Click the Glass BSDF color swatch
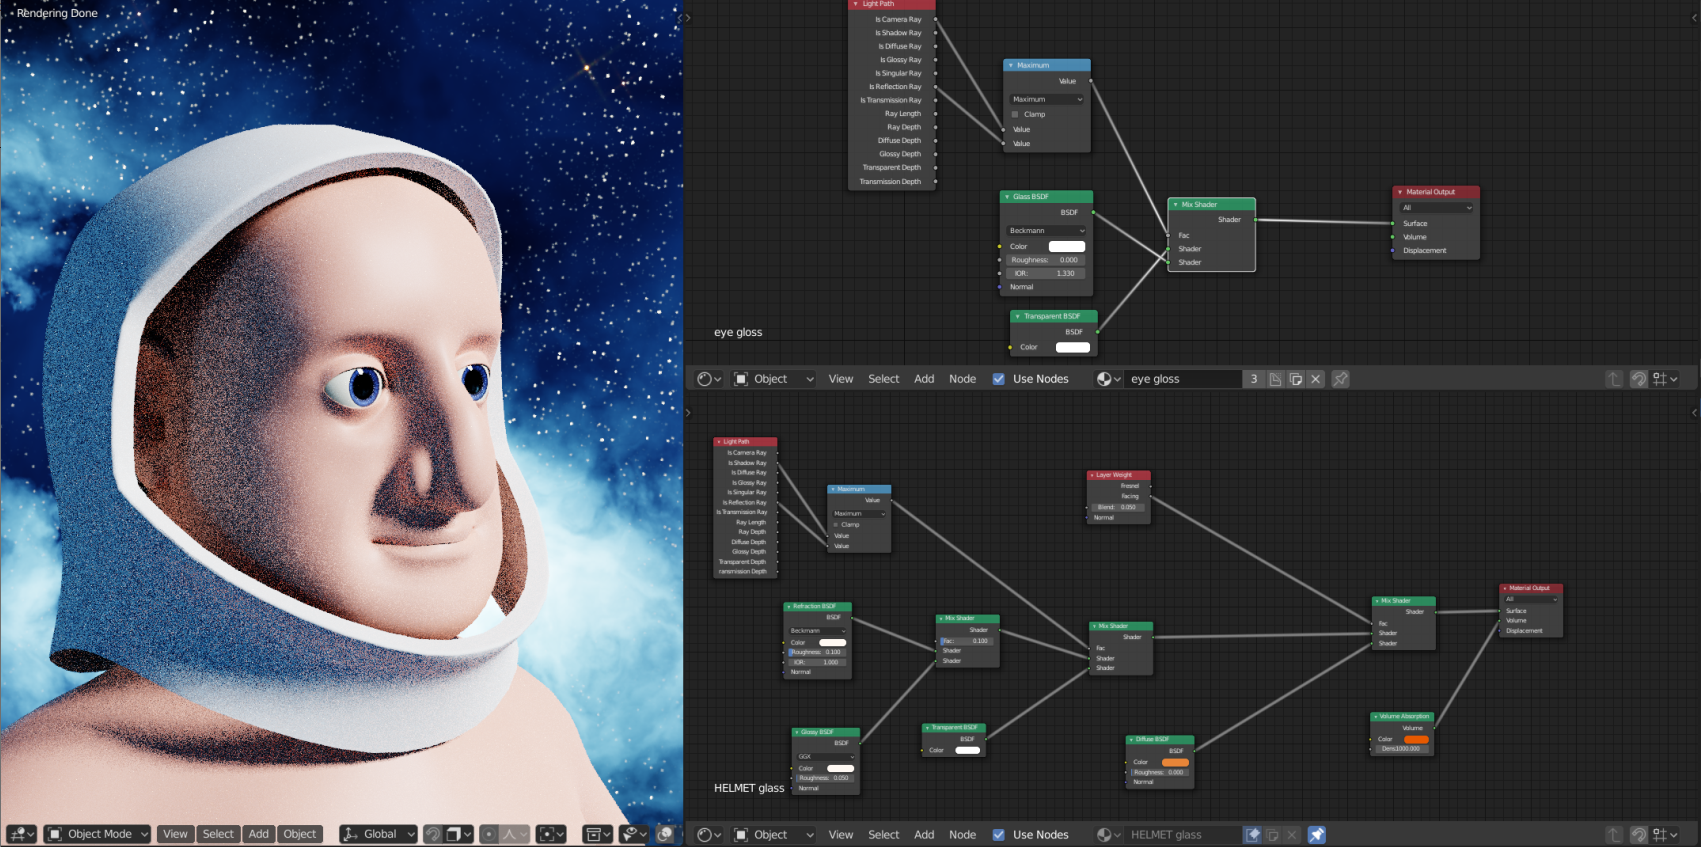The image size is (1701, 847). click(x=1066, y=246)
